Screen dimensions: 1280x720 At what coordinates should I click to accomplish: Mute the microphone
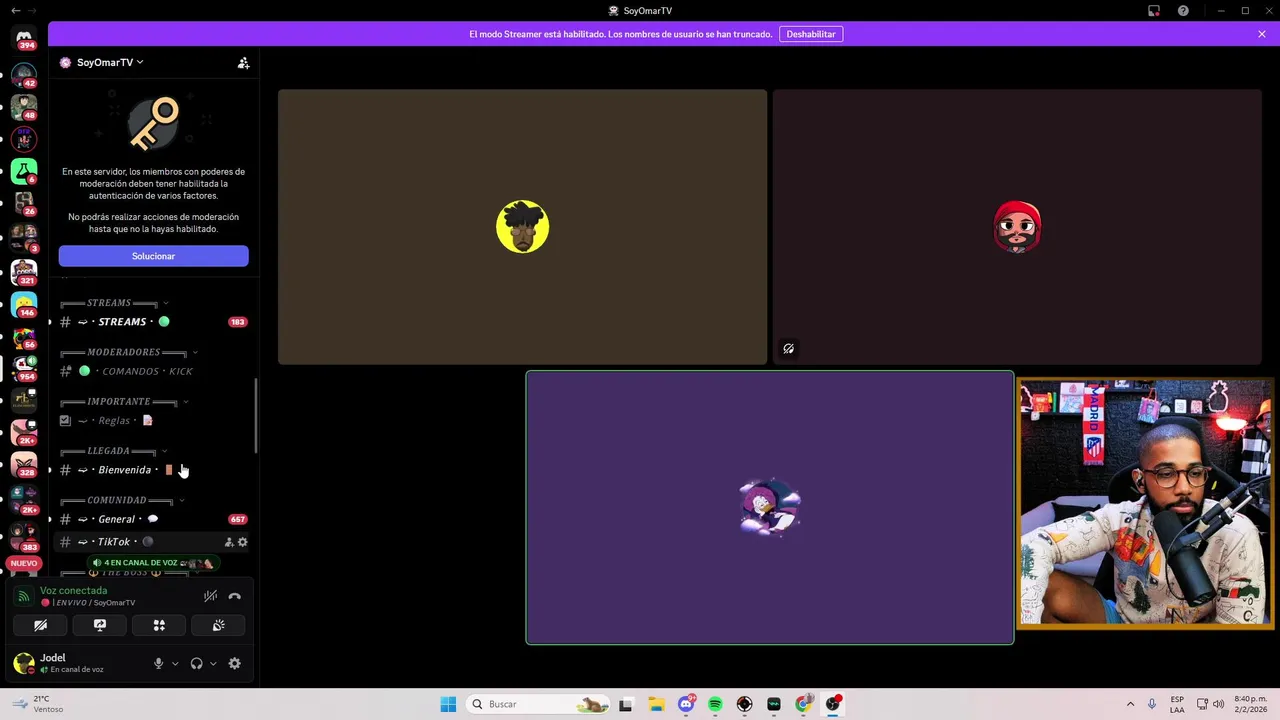point(158,663)
